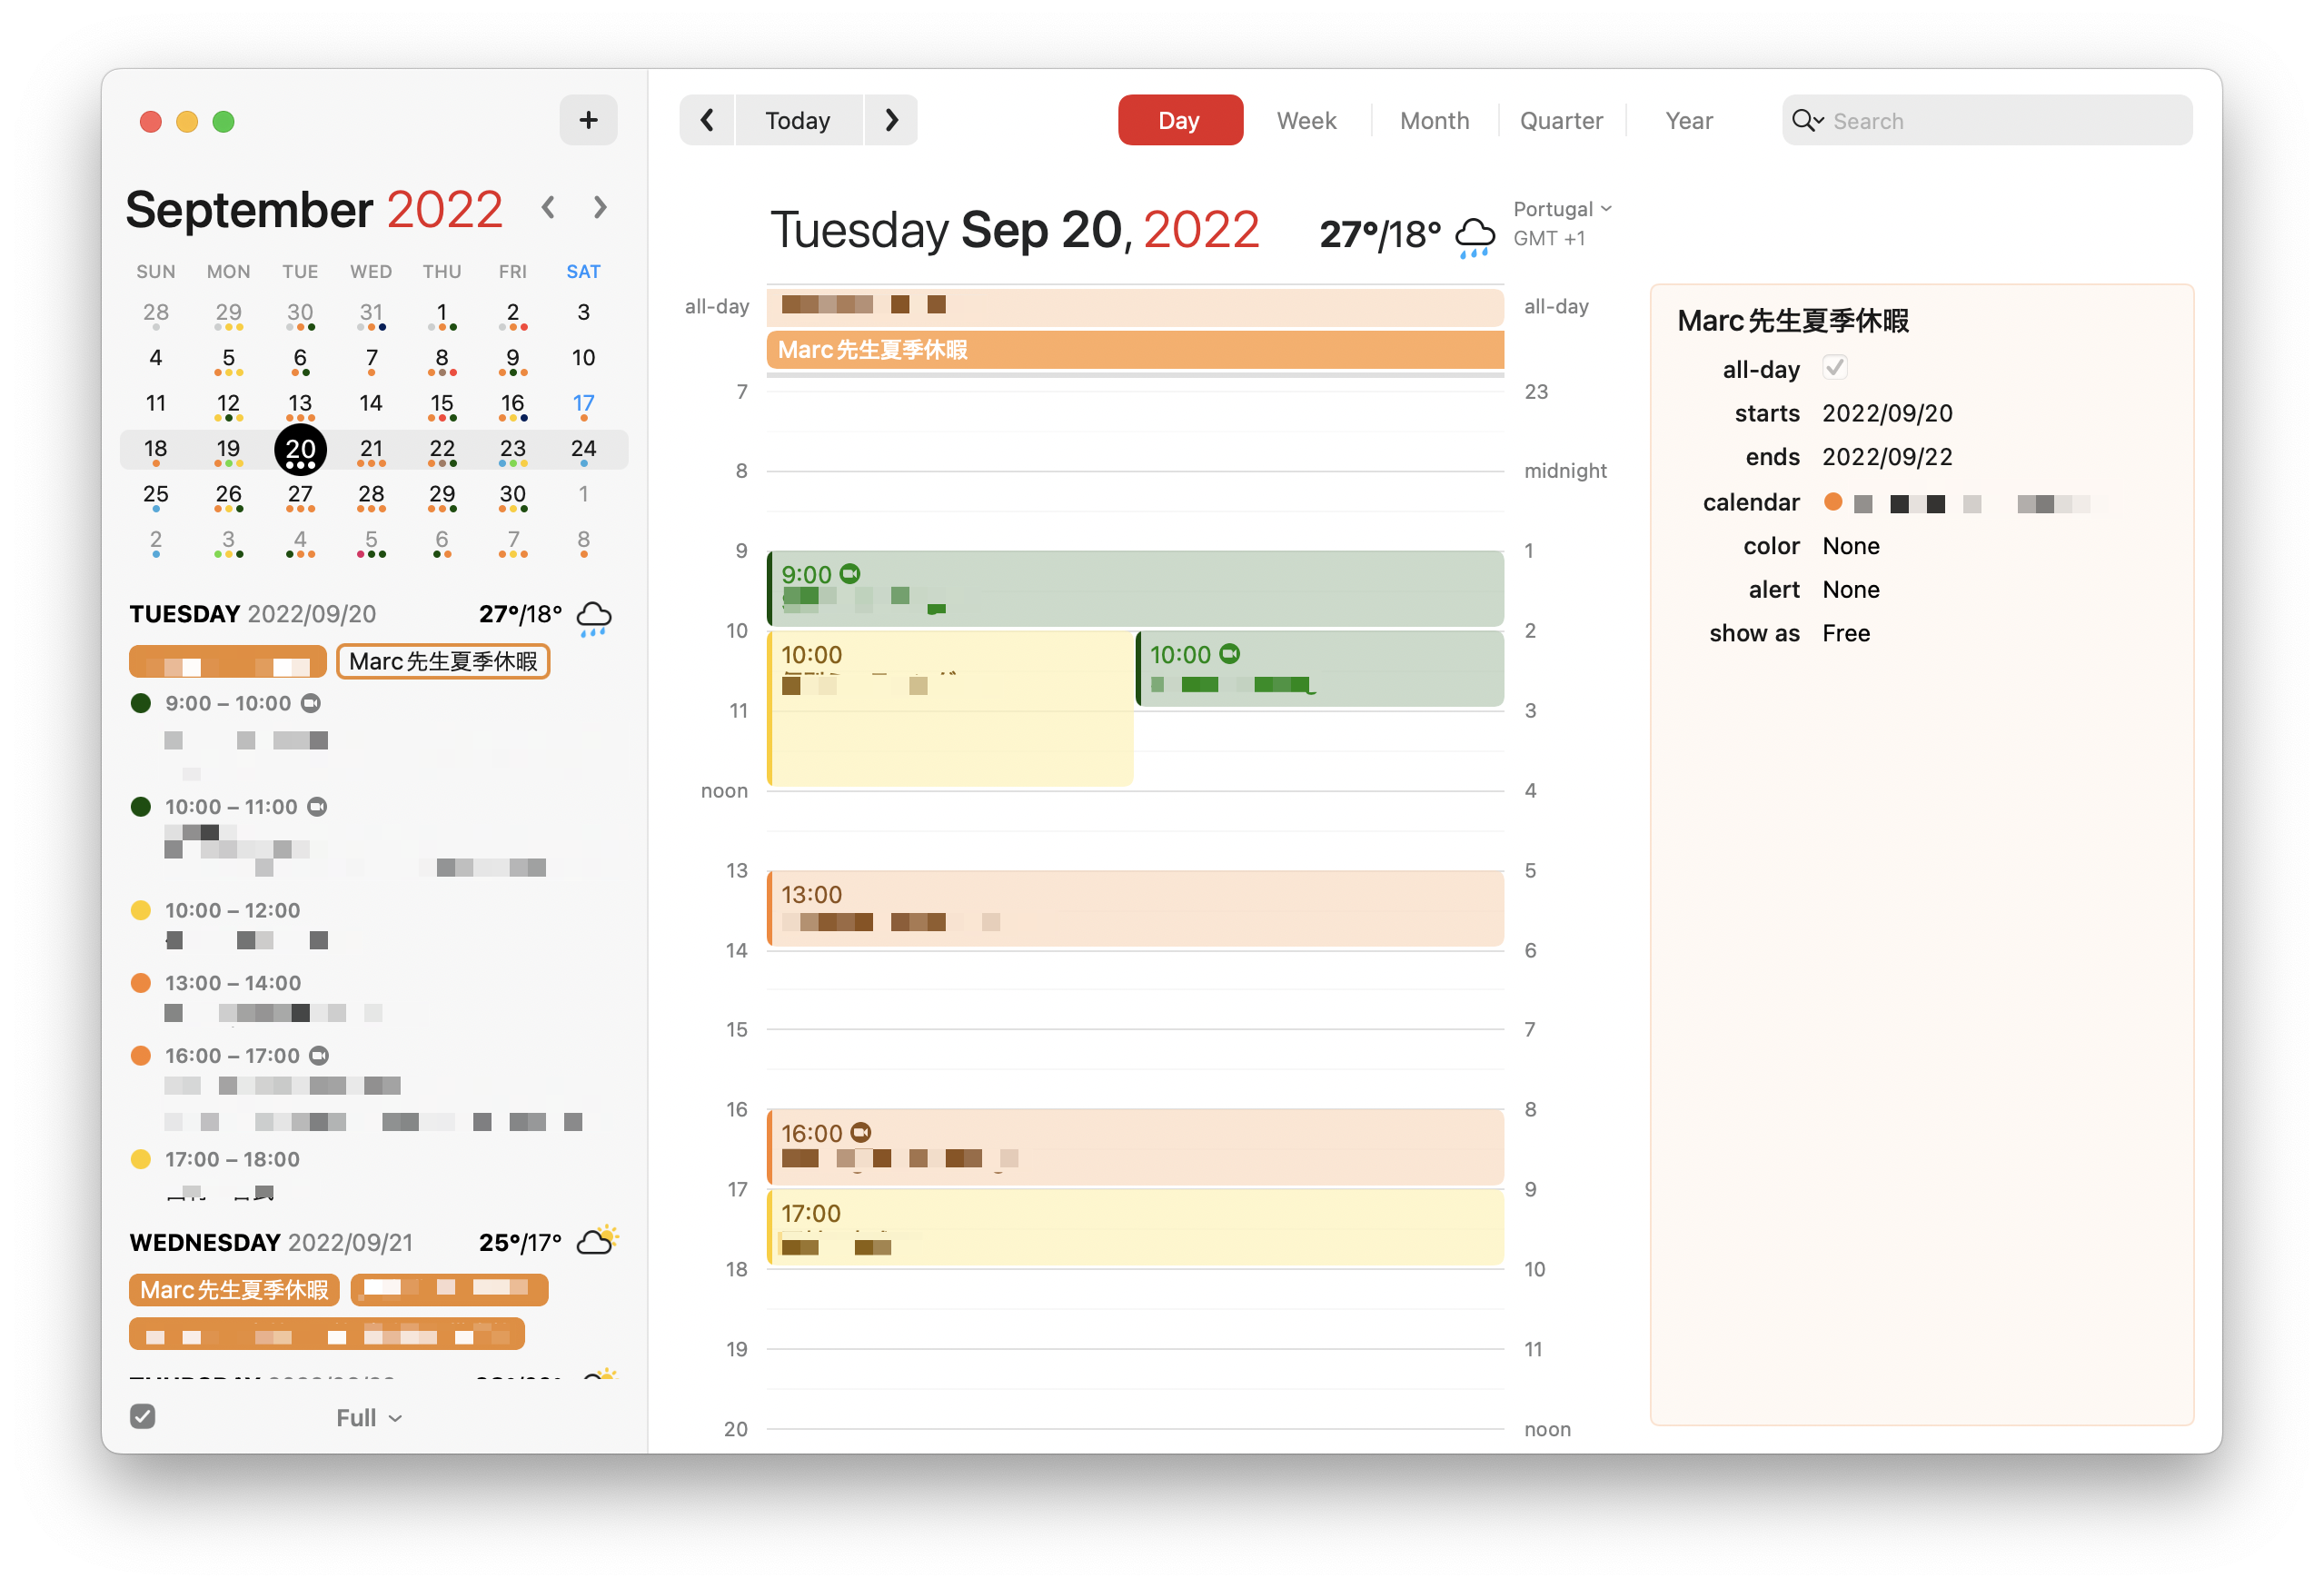This screenshot has width=2324, height=1588.
Task: Go to next day with right arrow
Action: [891, 120]
